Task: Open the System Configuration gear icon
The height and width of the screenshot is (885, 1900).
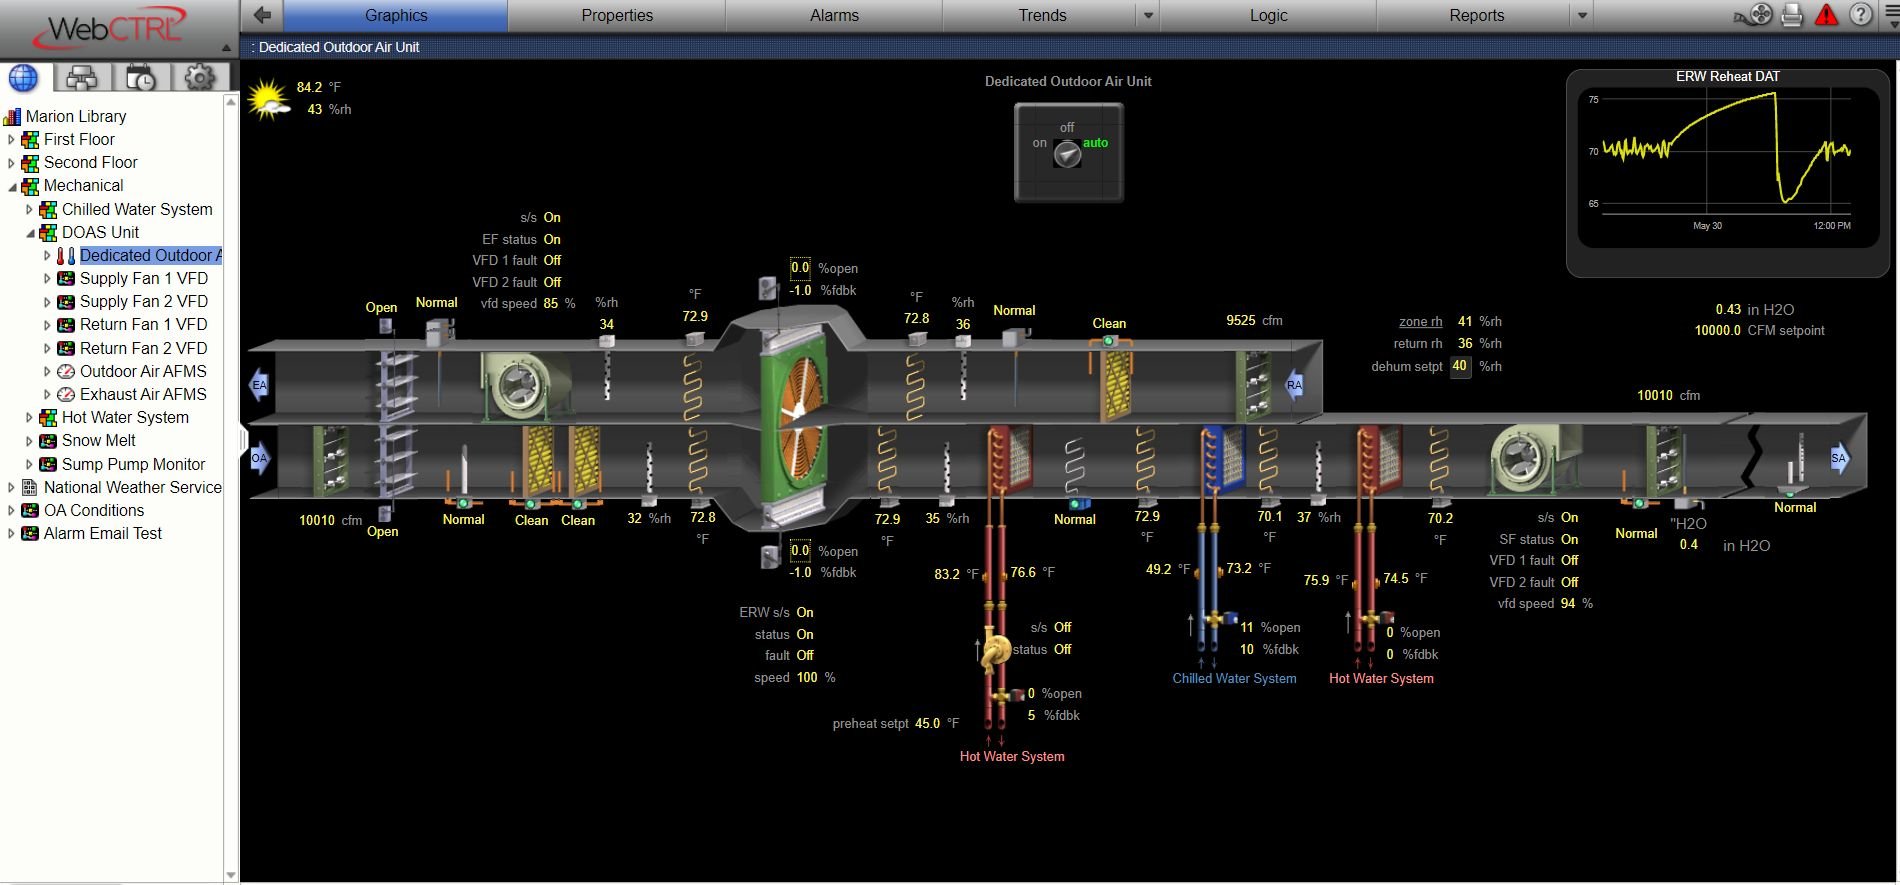Action: coord(199,78)
